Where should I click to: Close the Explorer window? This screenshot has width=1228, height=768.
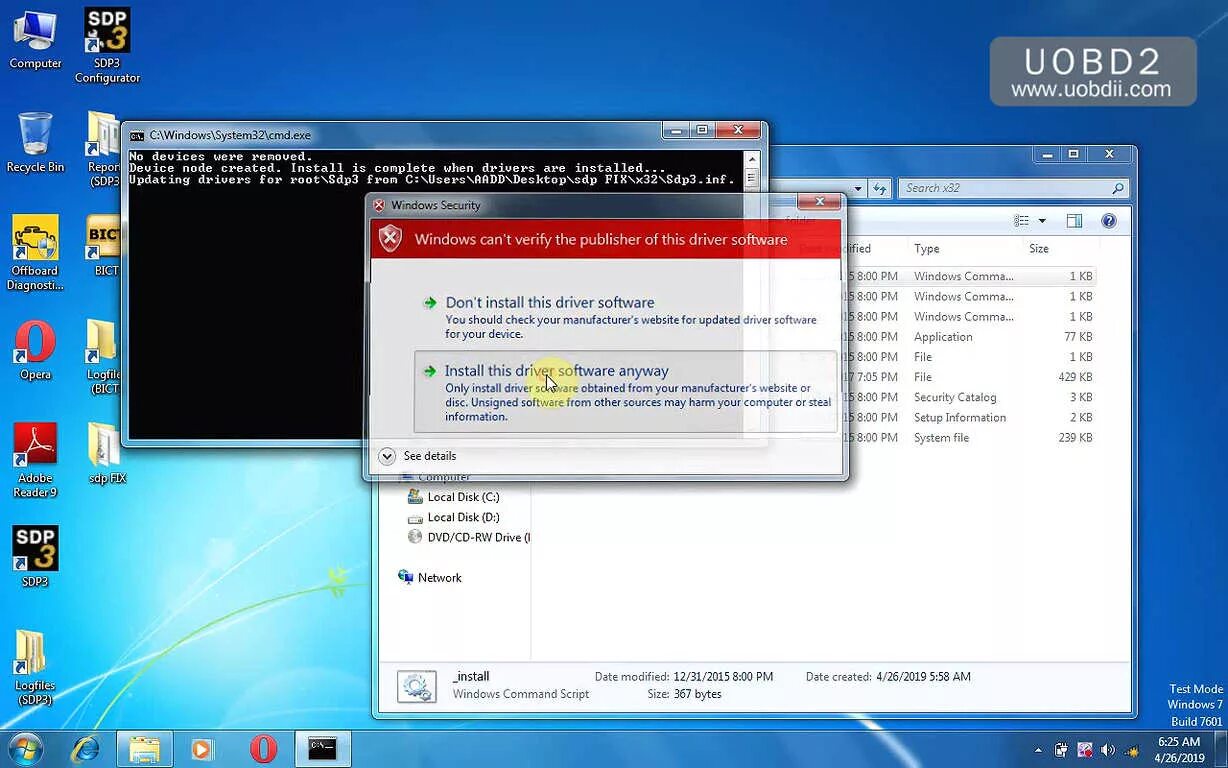[1109, 154]
